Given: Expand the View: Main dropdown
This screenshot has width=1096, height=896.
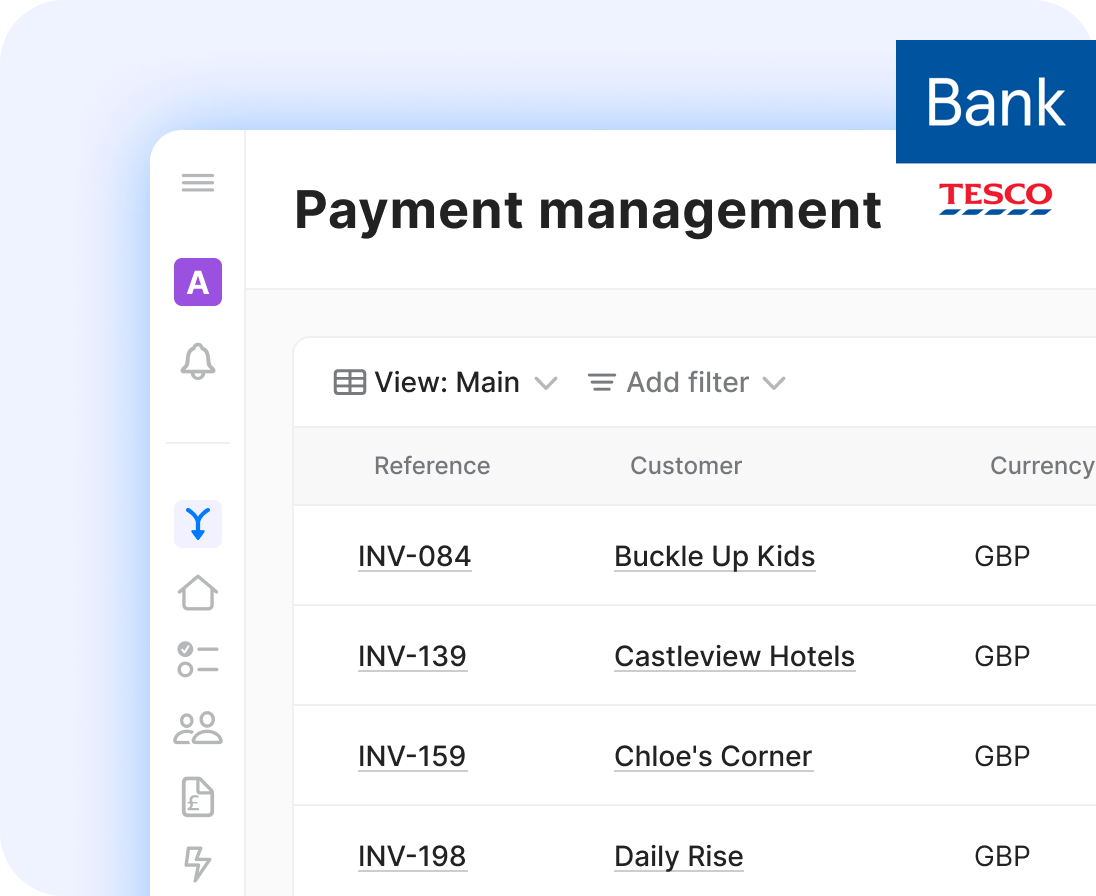Looking at the screenshot, I should 545,383.
